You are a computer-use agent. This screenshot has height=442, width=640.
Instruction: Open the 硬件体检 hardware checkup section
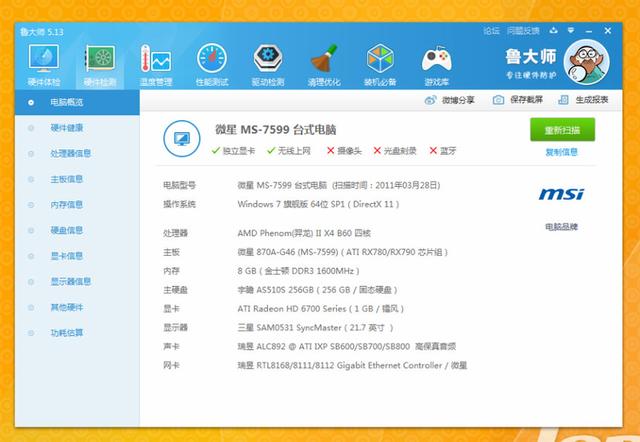click(x=44, y=65)
